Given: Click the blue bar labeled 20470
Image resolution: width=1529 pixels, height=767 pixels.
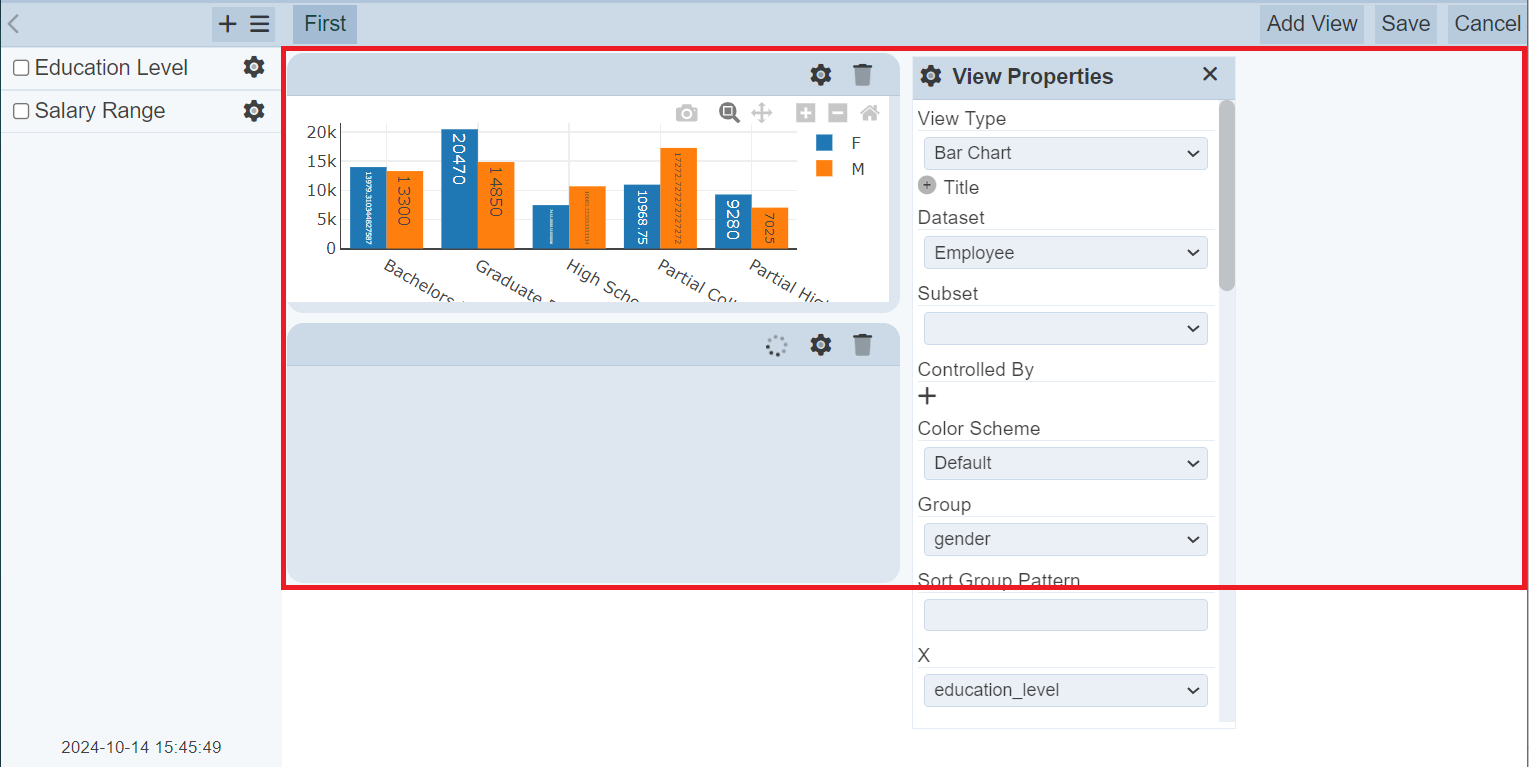Looking at the screenshot, I should (459, 189).
